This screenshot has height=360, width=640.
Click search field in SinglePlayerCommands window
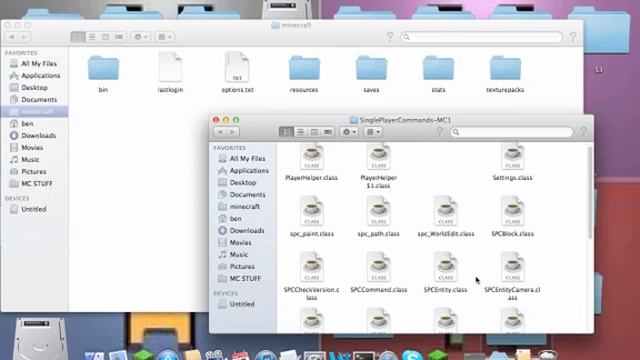[x=512, y=132]
